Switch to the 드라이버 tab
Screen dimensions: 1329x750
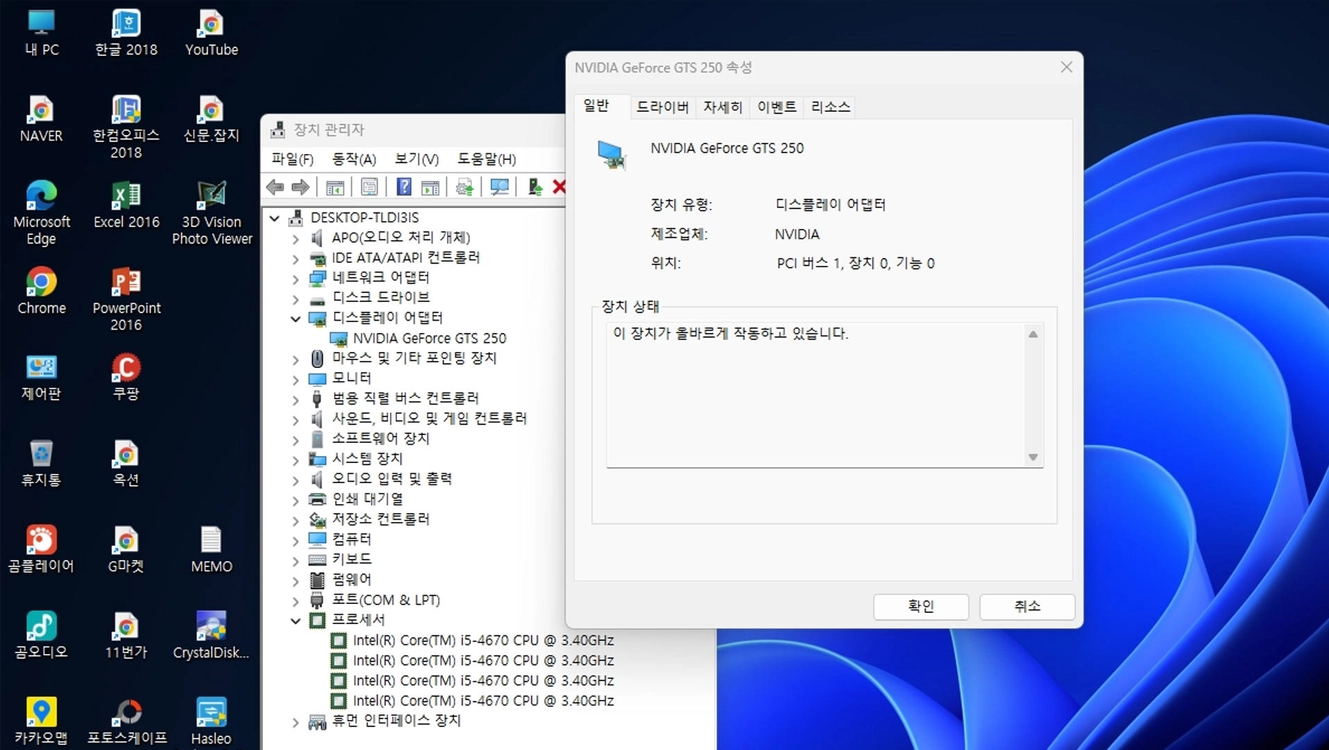tap(662, 107)
